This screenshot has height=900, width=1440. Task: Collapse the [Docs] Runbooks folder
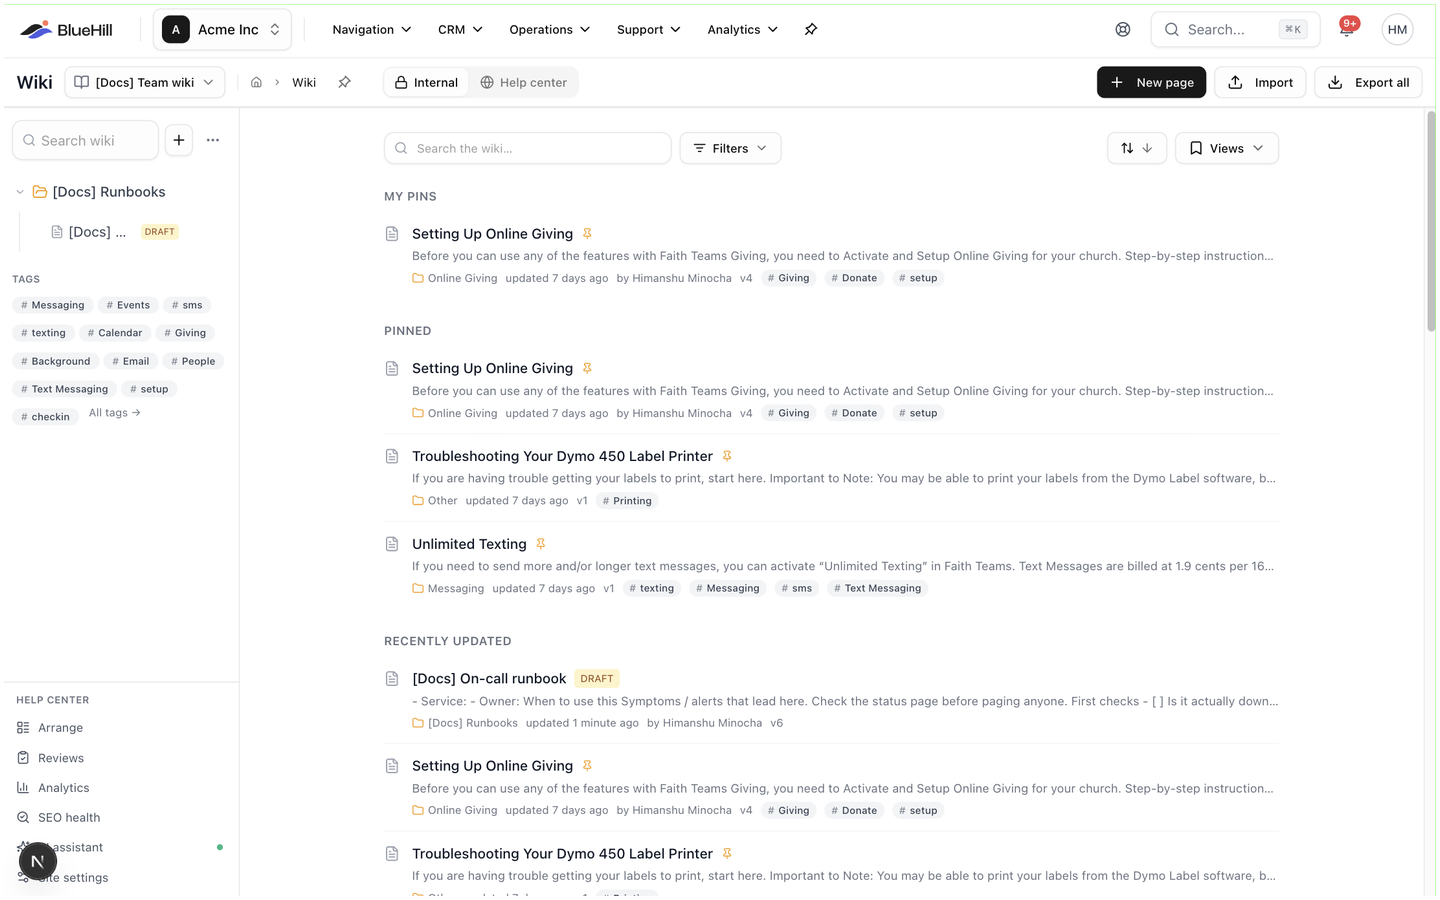(20, 192)
